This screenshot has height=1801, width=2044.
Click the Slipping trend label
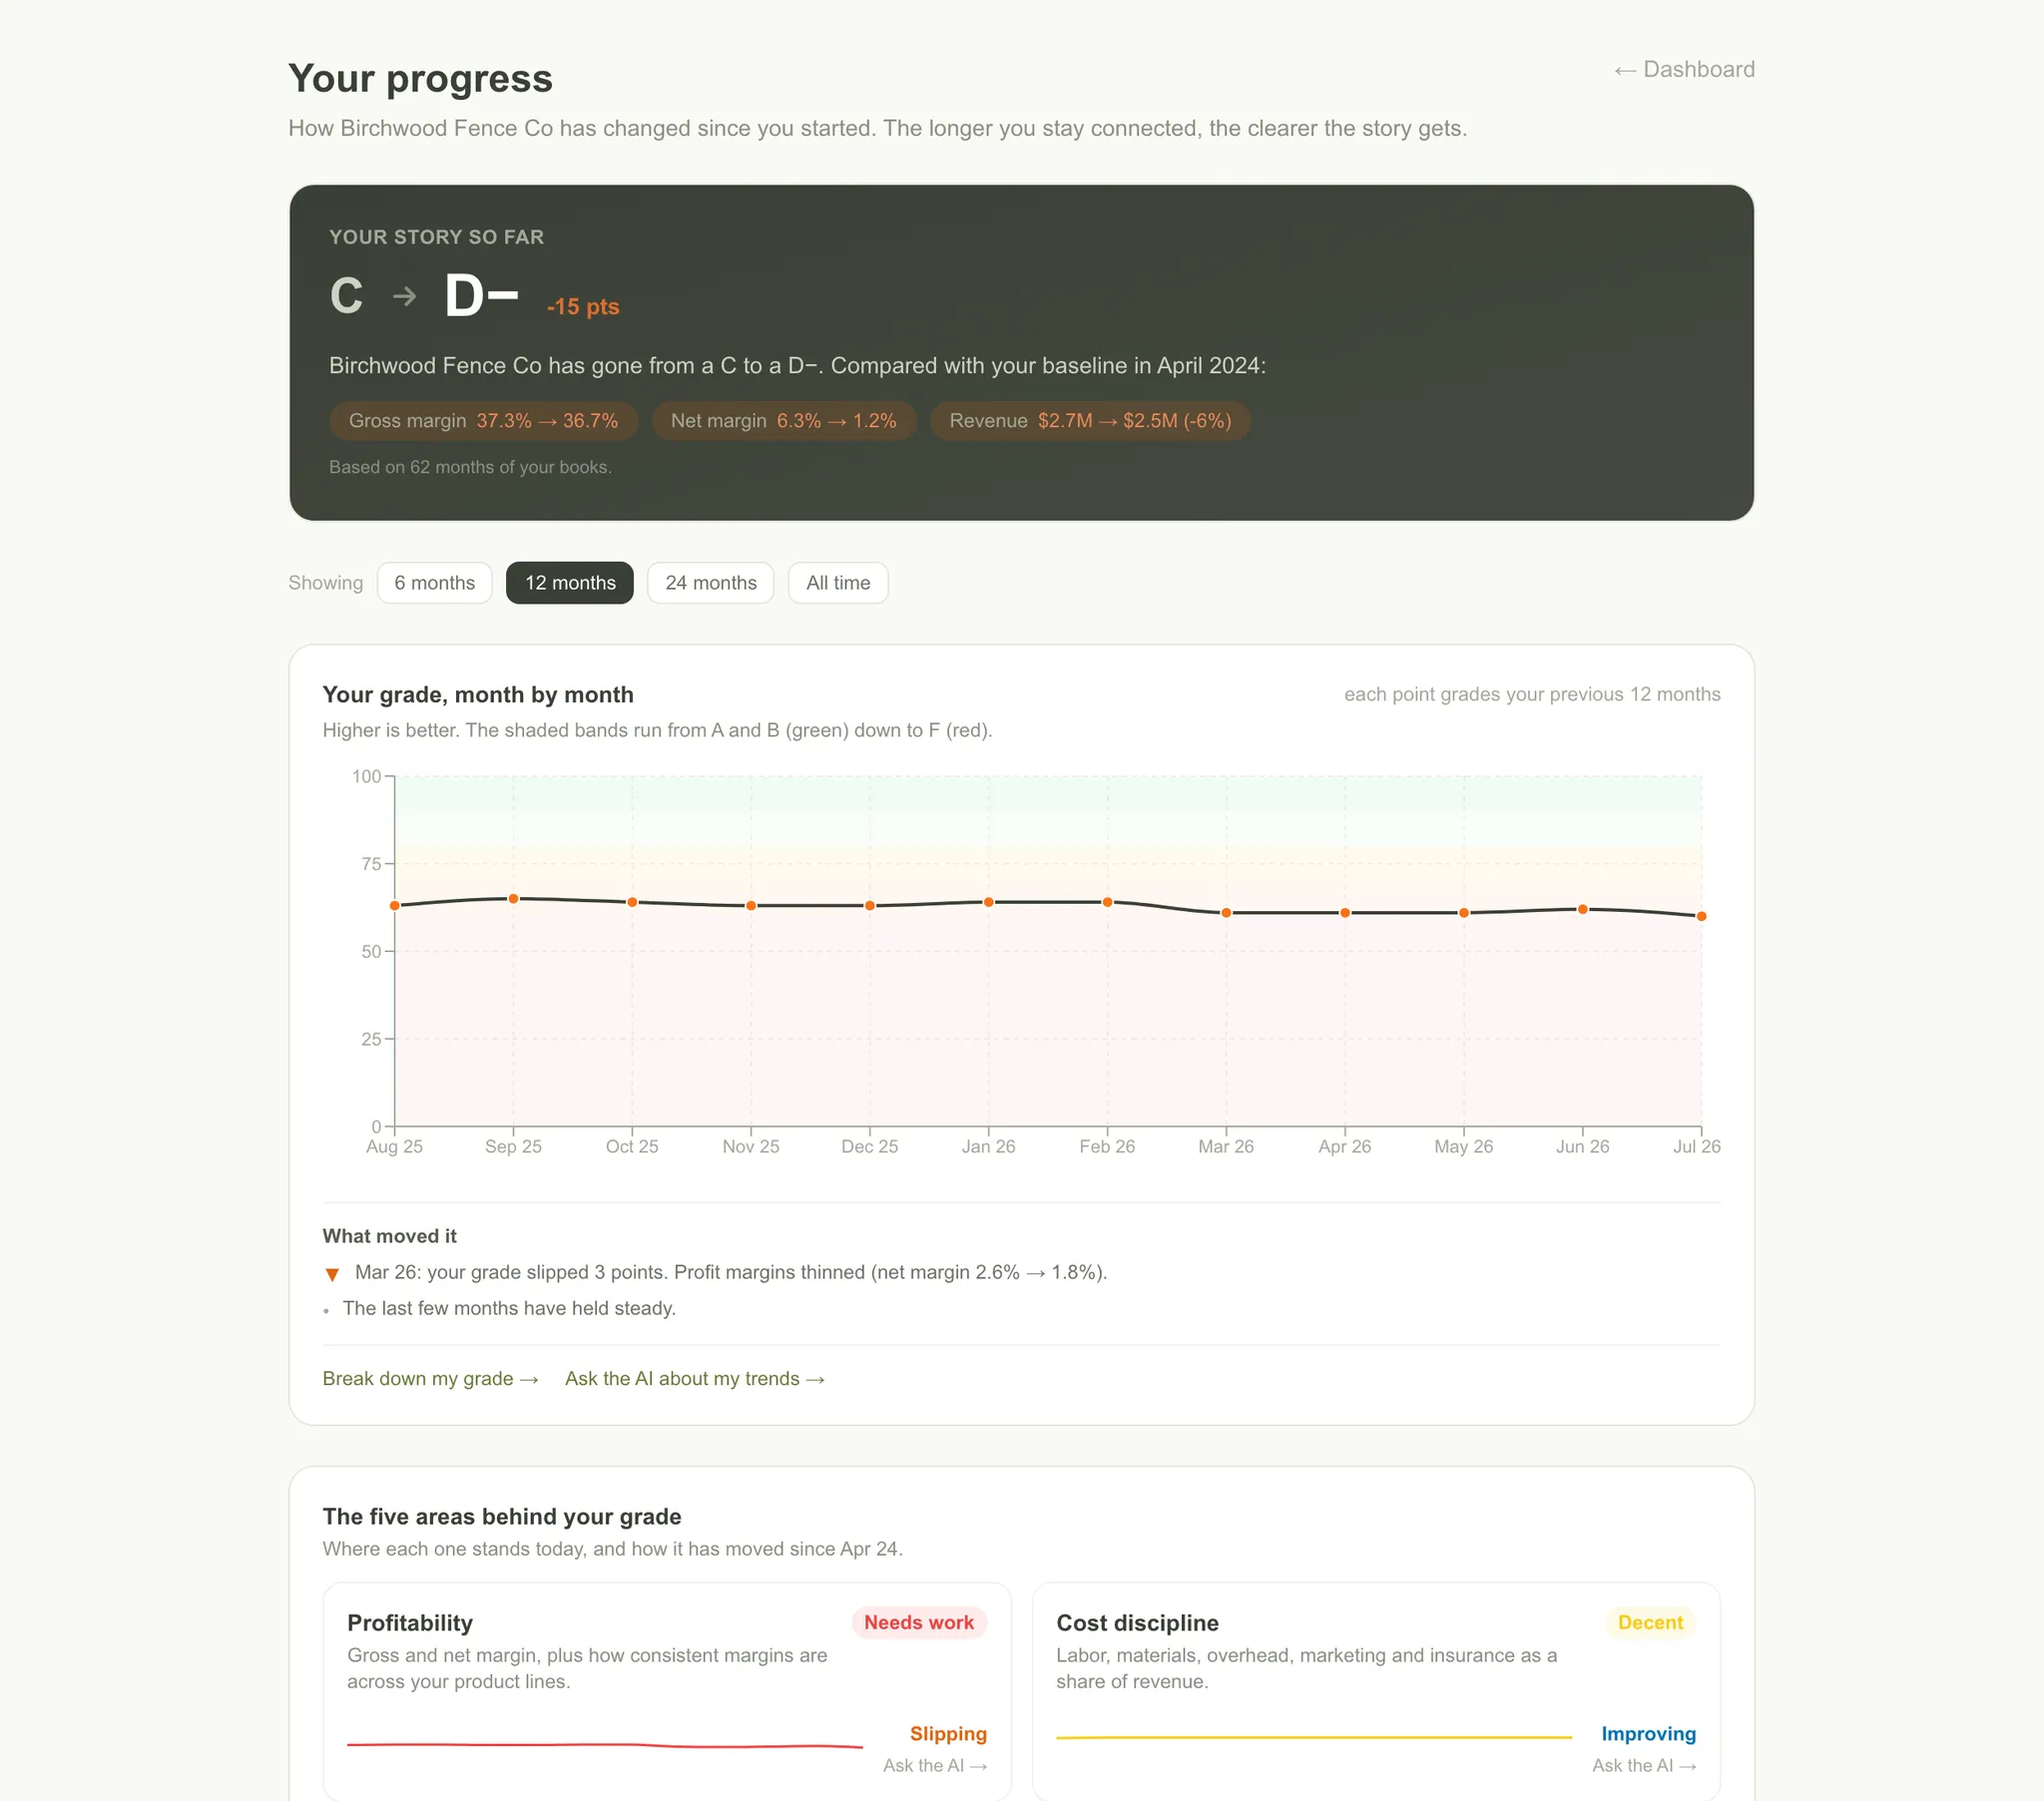click(x=948, y=1734)
